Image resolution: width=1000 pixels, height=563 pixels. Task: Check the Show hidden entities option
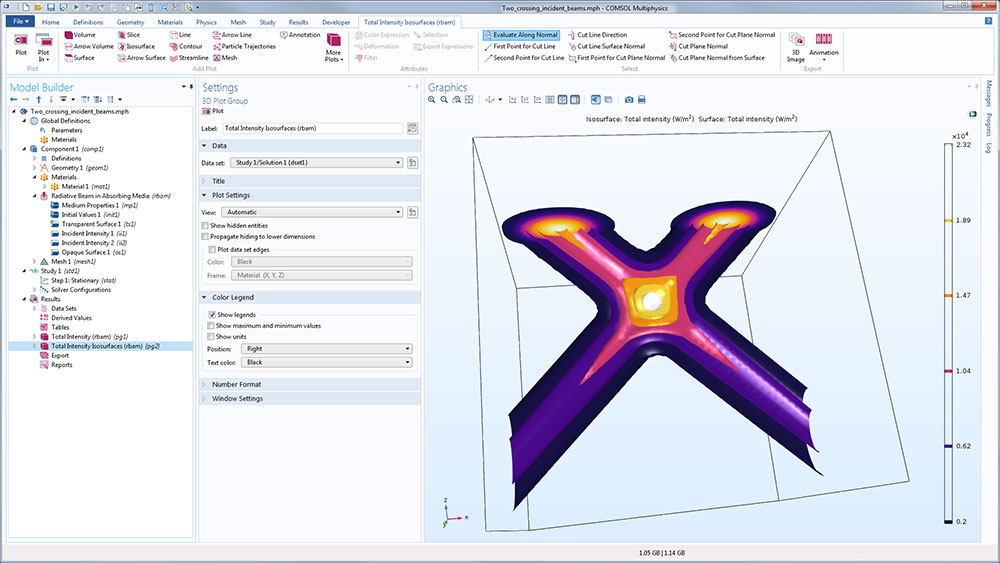(206, 226)
